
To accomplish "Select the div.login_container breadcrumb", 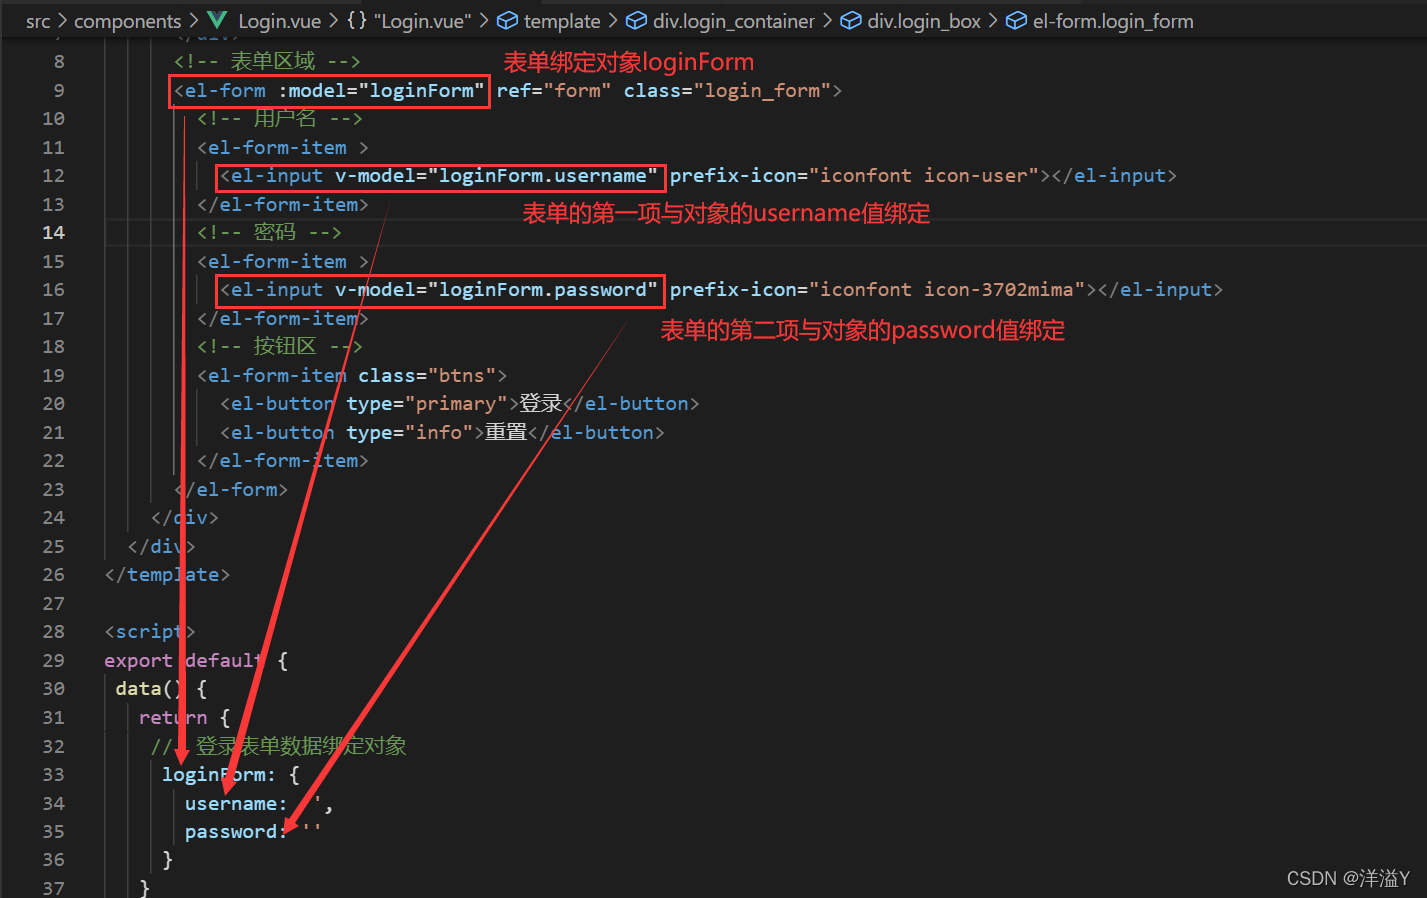I will [734, 21].
